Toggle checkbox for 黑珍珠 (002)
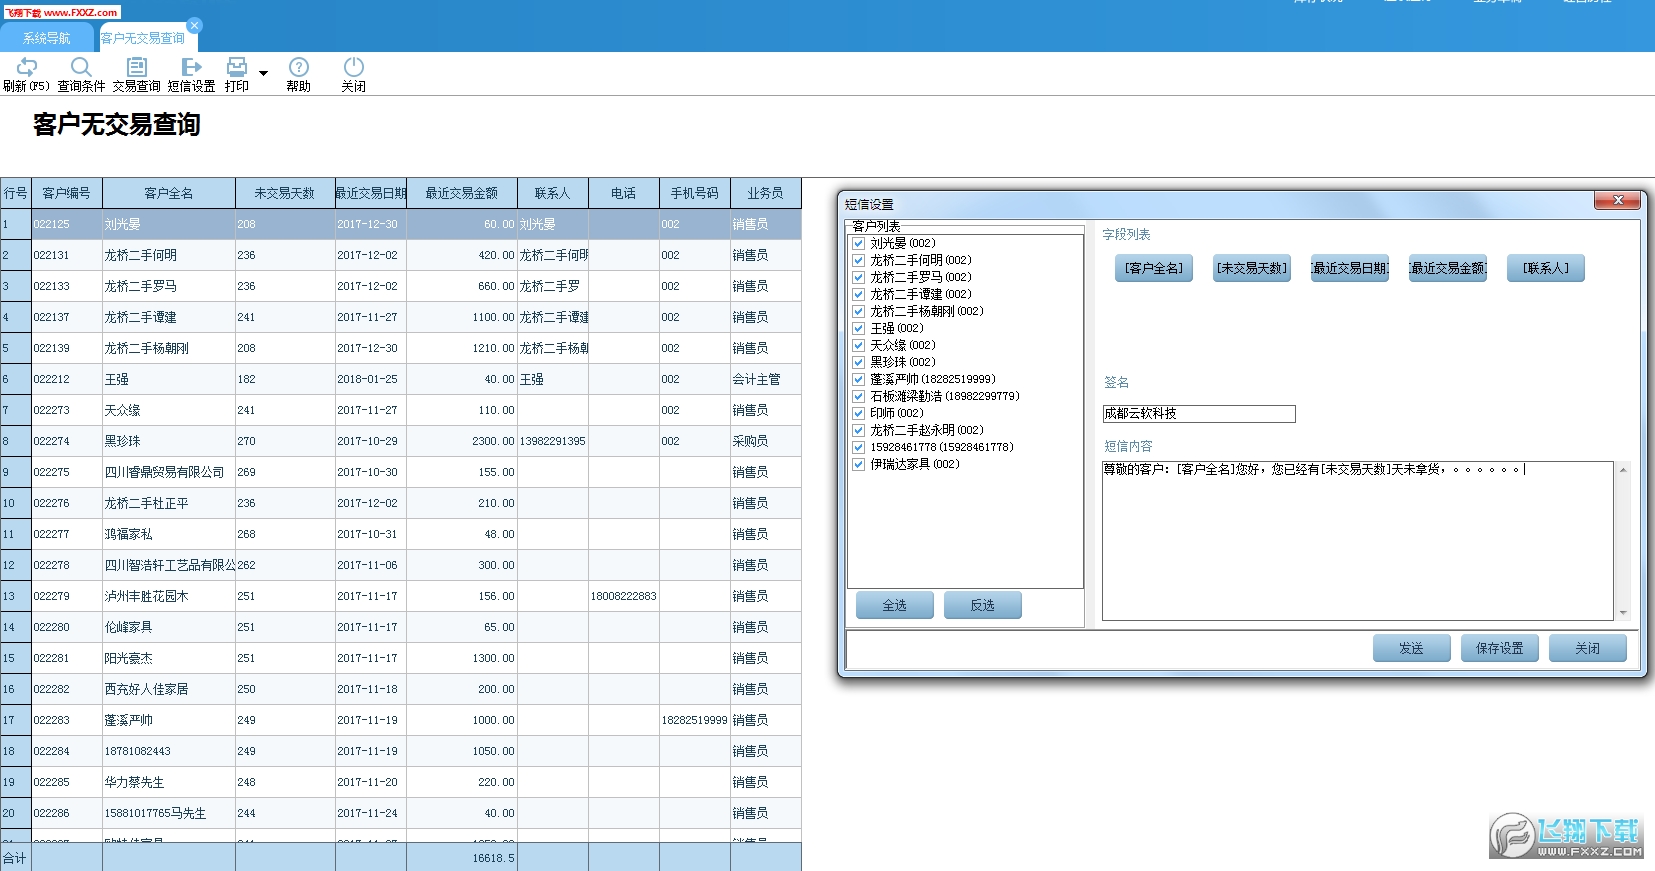The width and height of the screenshot is (1655, 871). point(858,362)
